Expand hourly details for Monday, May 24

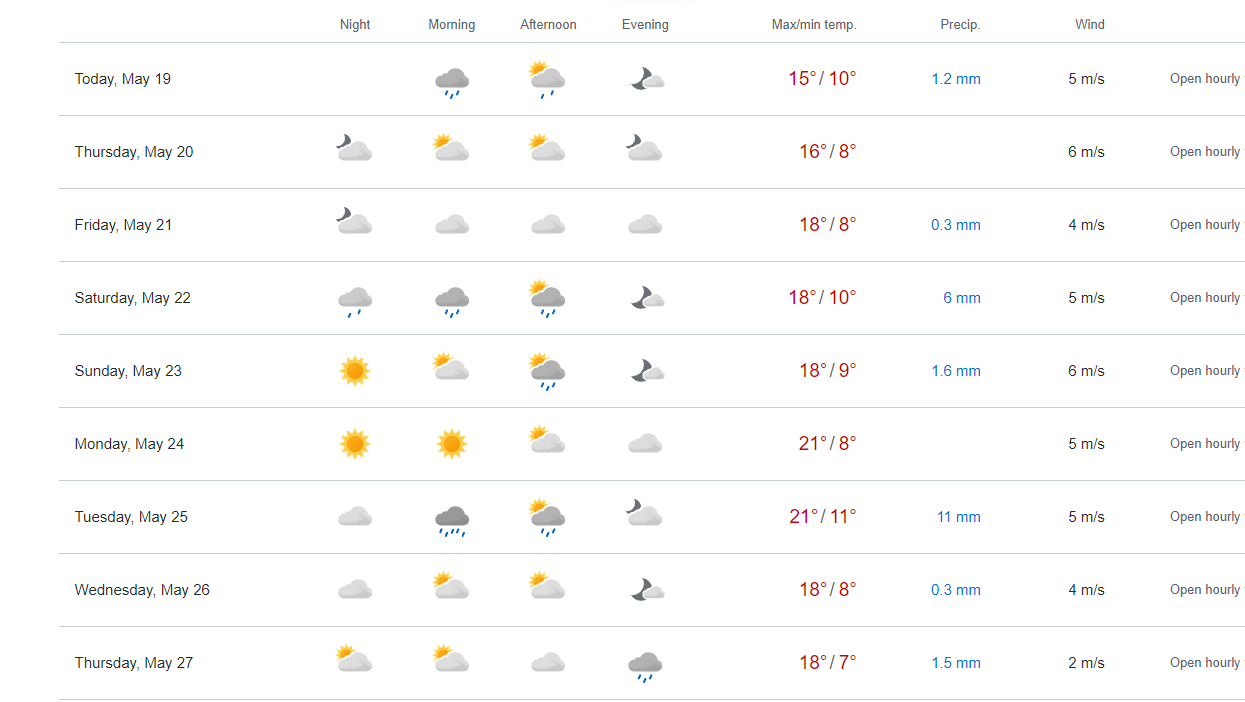coord(1205,444)
